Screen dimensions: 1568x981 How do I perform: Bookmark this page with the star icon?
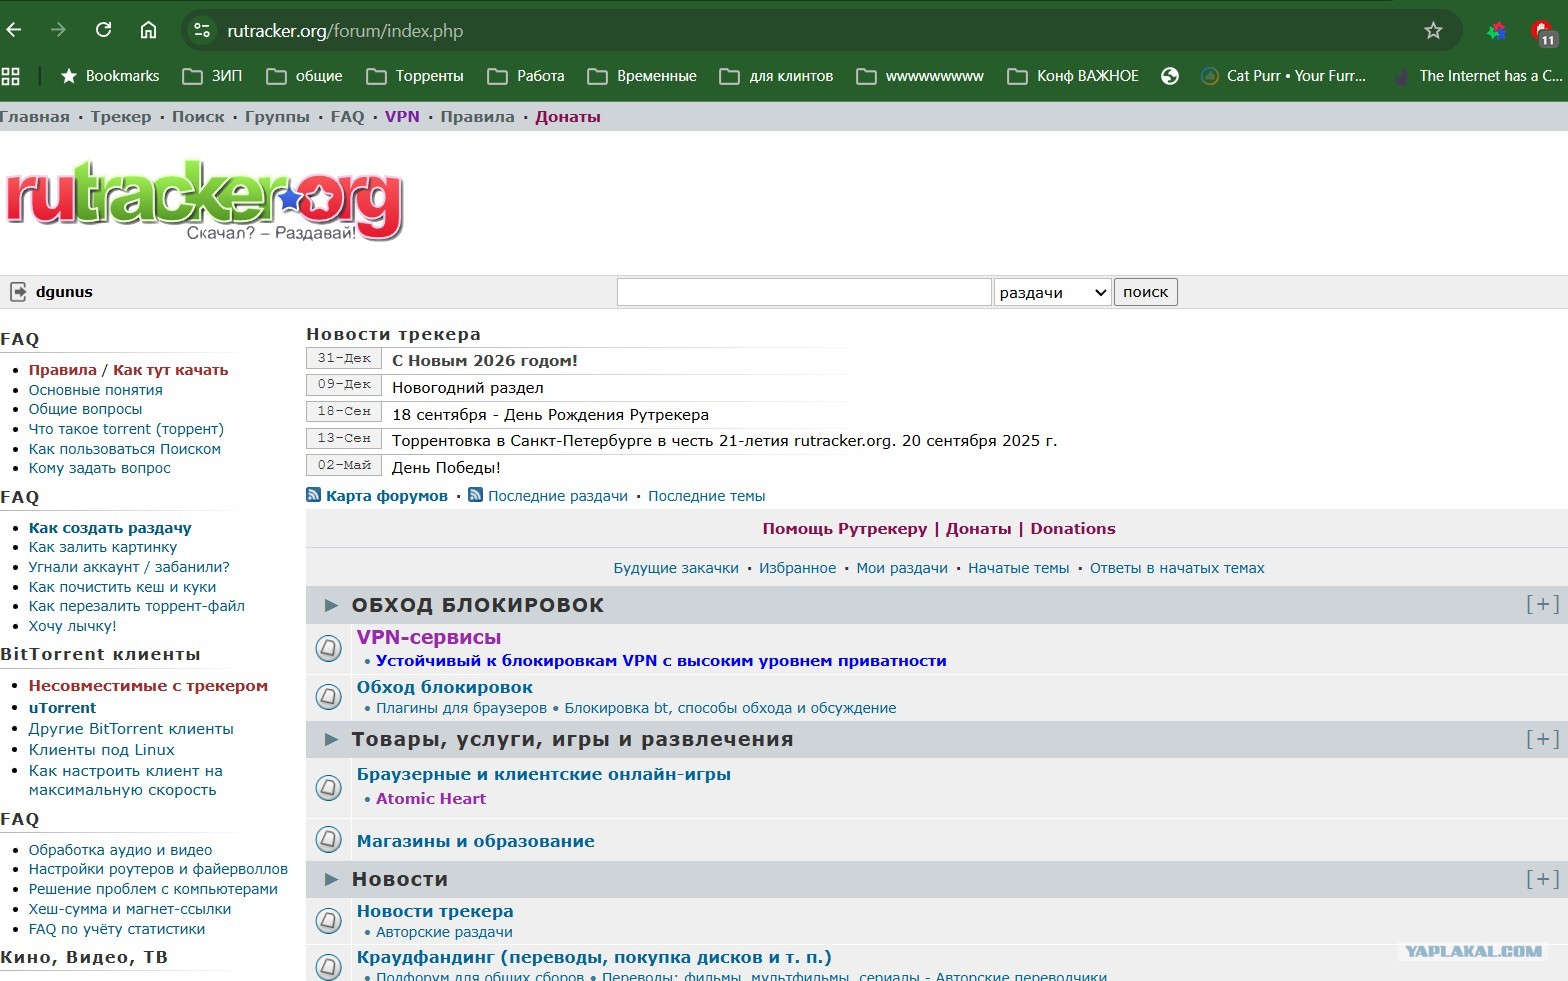(1433, 31)
